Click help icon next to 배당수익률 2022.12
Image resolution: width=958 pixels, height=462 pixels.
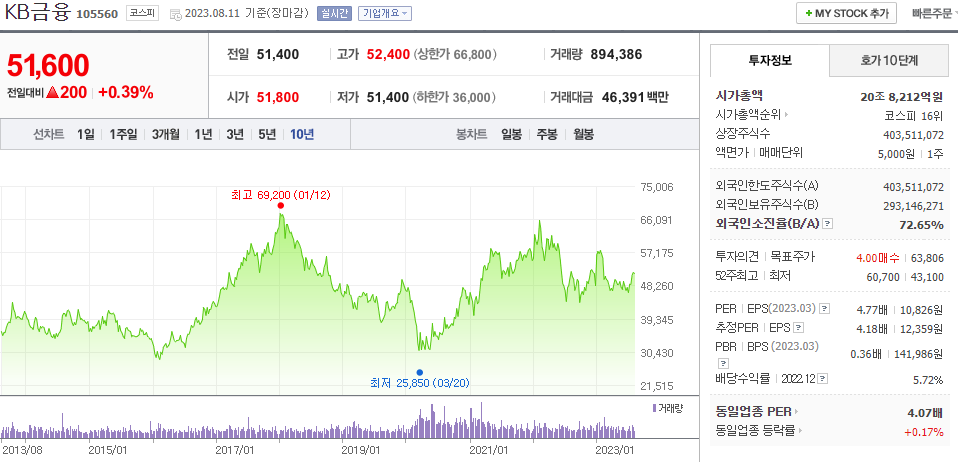point(823,379)
